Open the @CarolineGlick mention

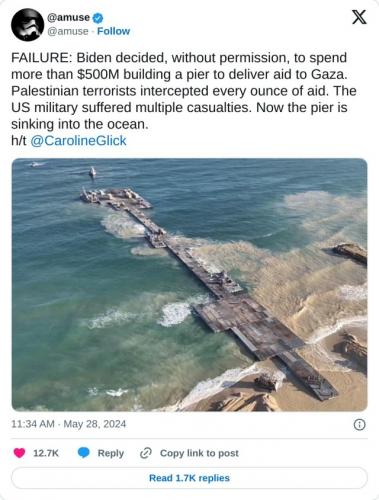78,141
